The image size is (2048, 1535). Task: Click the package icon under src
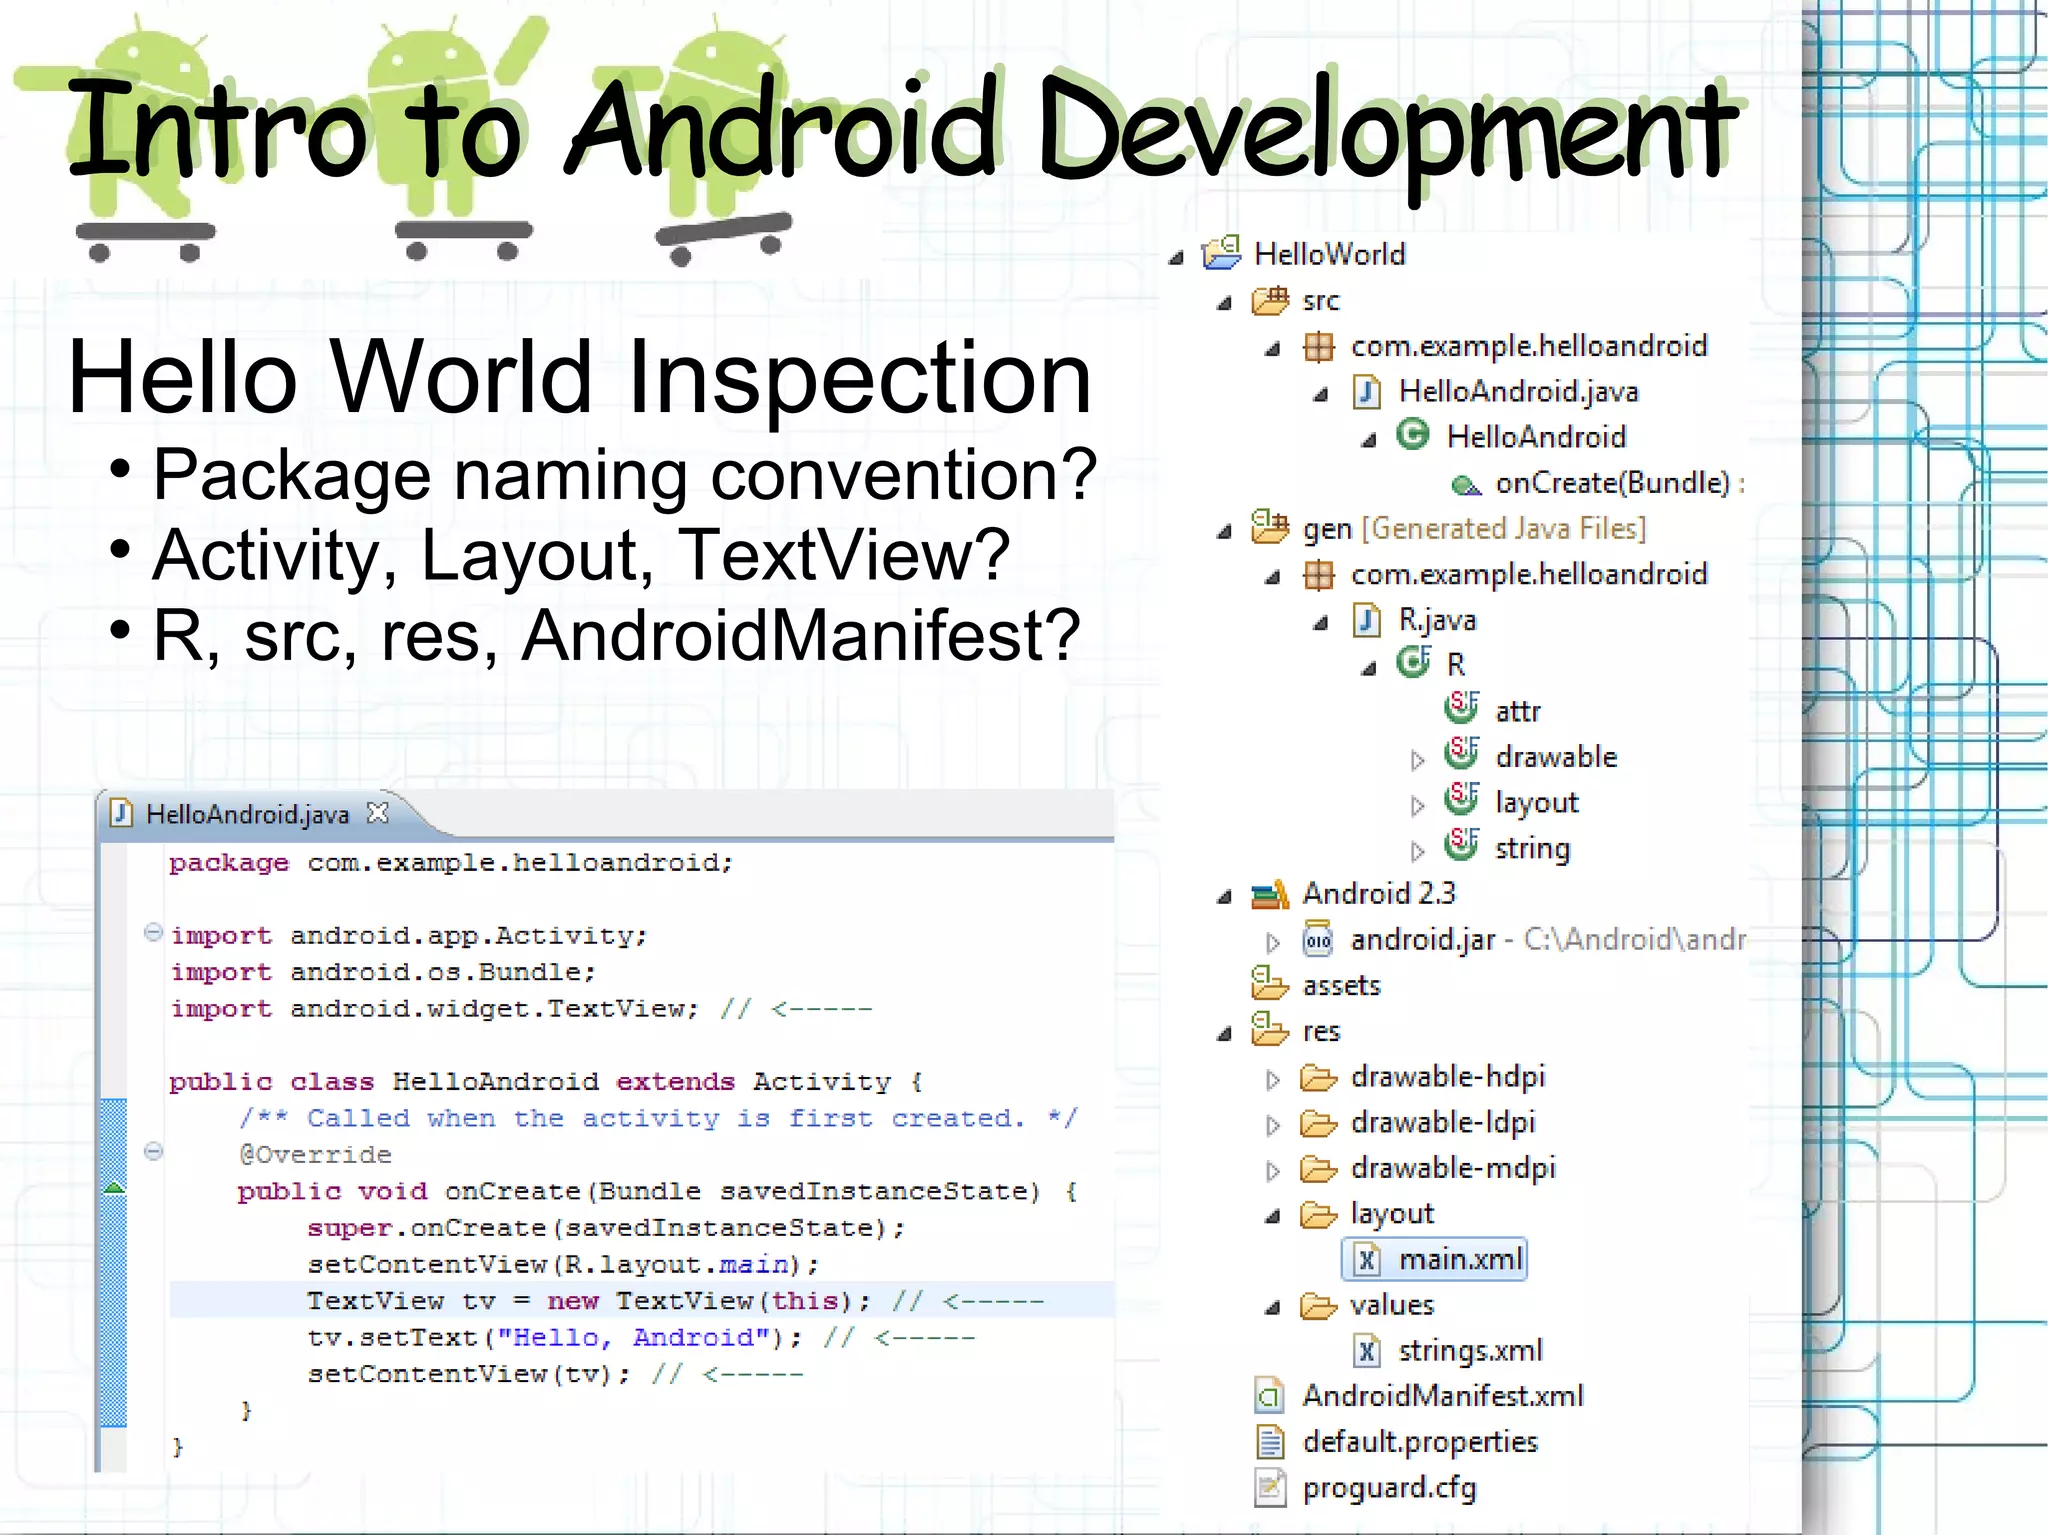1318,346
